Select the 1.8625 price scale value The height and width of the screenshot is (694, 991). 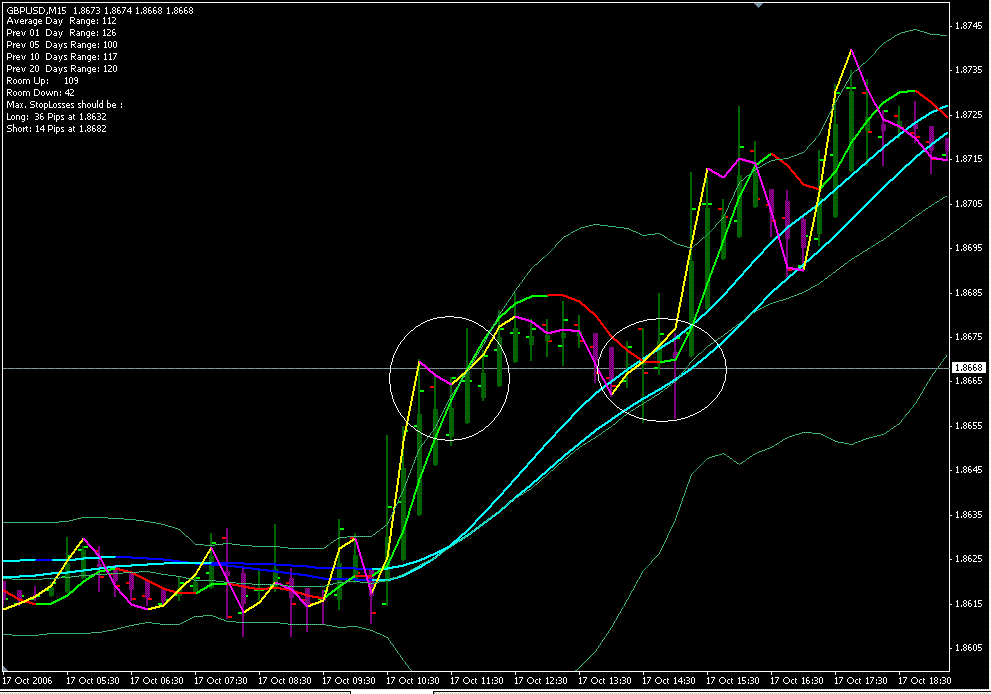[x=968, y=559]
